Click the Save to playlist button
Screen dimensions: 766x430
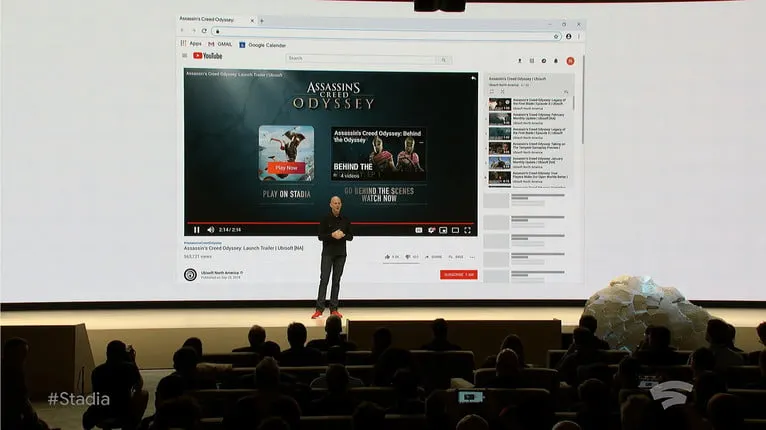(x=456, y=257)
